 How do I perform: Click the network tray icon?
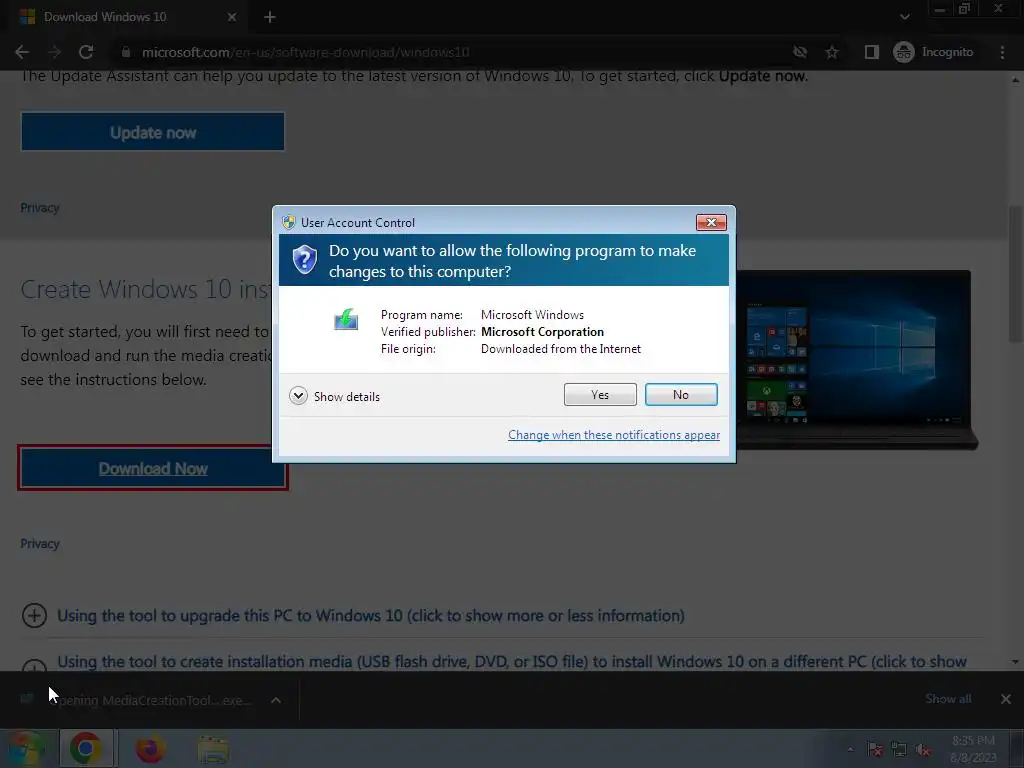pos(899,750)
